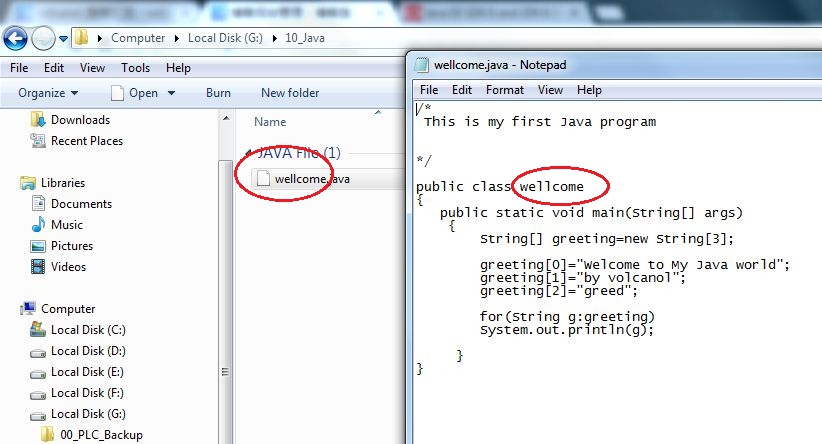Screen dimensions: 822x444
Task: Open Videos library
Action: click(68, 267)
